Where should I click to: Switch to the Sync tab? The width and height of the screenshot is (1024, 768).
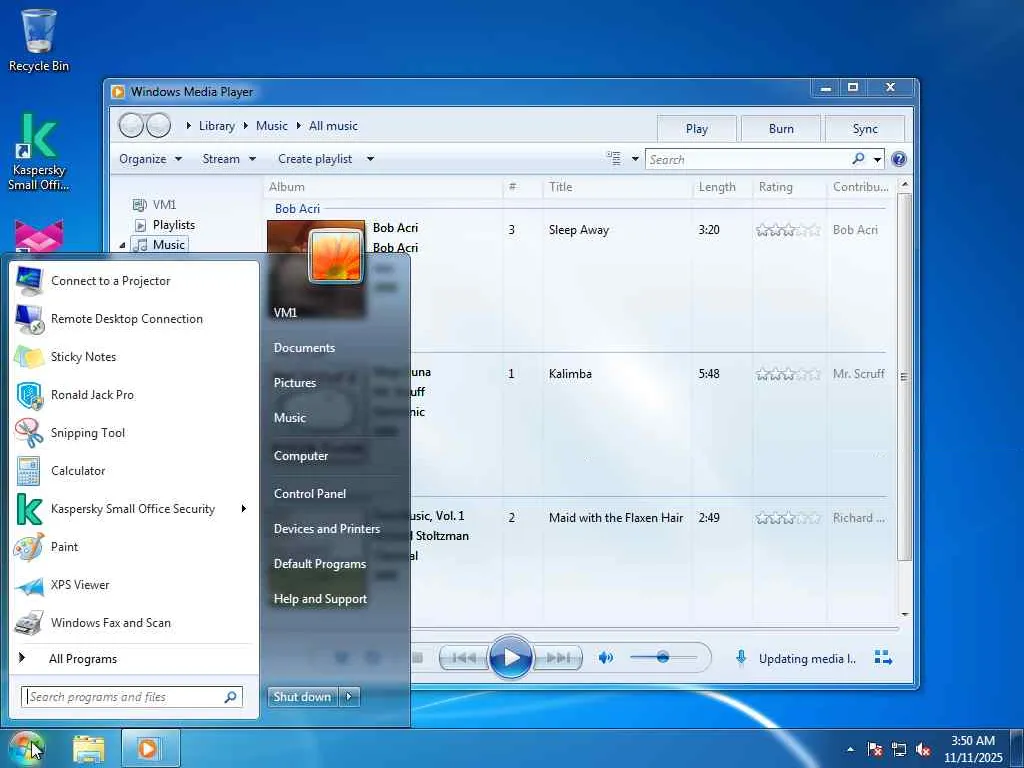[x=865, y=129]
